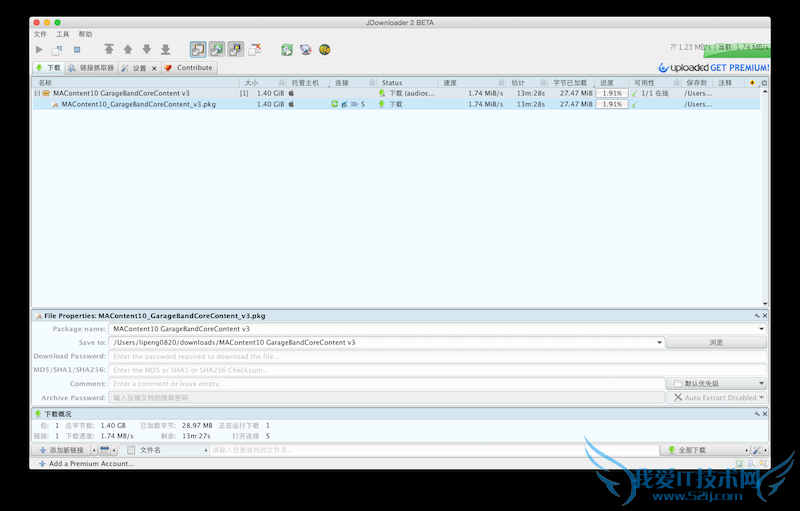Image resolution: width=800 pixels, height=511 pixels.
Task: Click the Start Downloads play icon
Action: tap(39, 49)
